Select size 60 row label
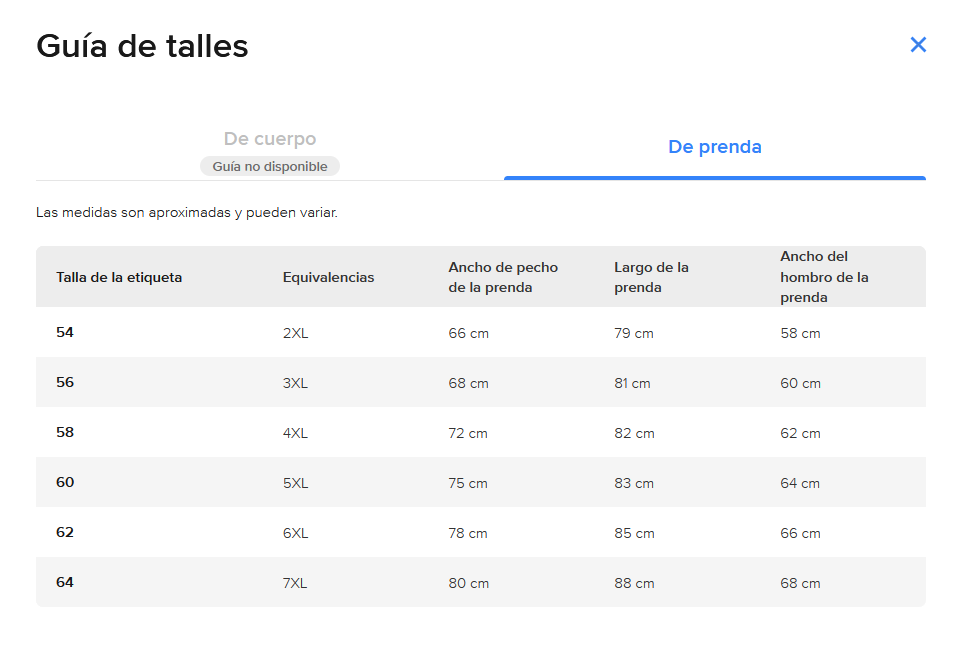Image resolution: width=977 pixels, height=645 pixels. tap(65, 482)
